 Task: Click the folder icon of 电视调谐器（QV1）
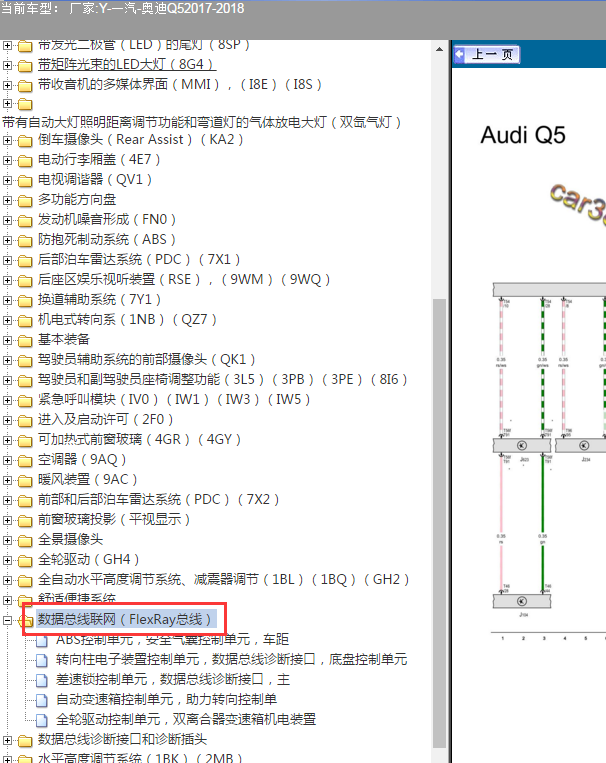click(x=25, y=181)
